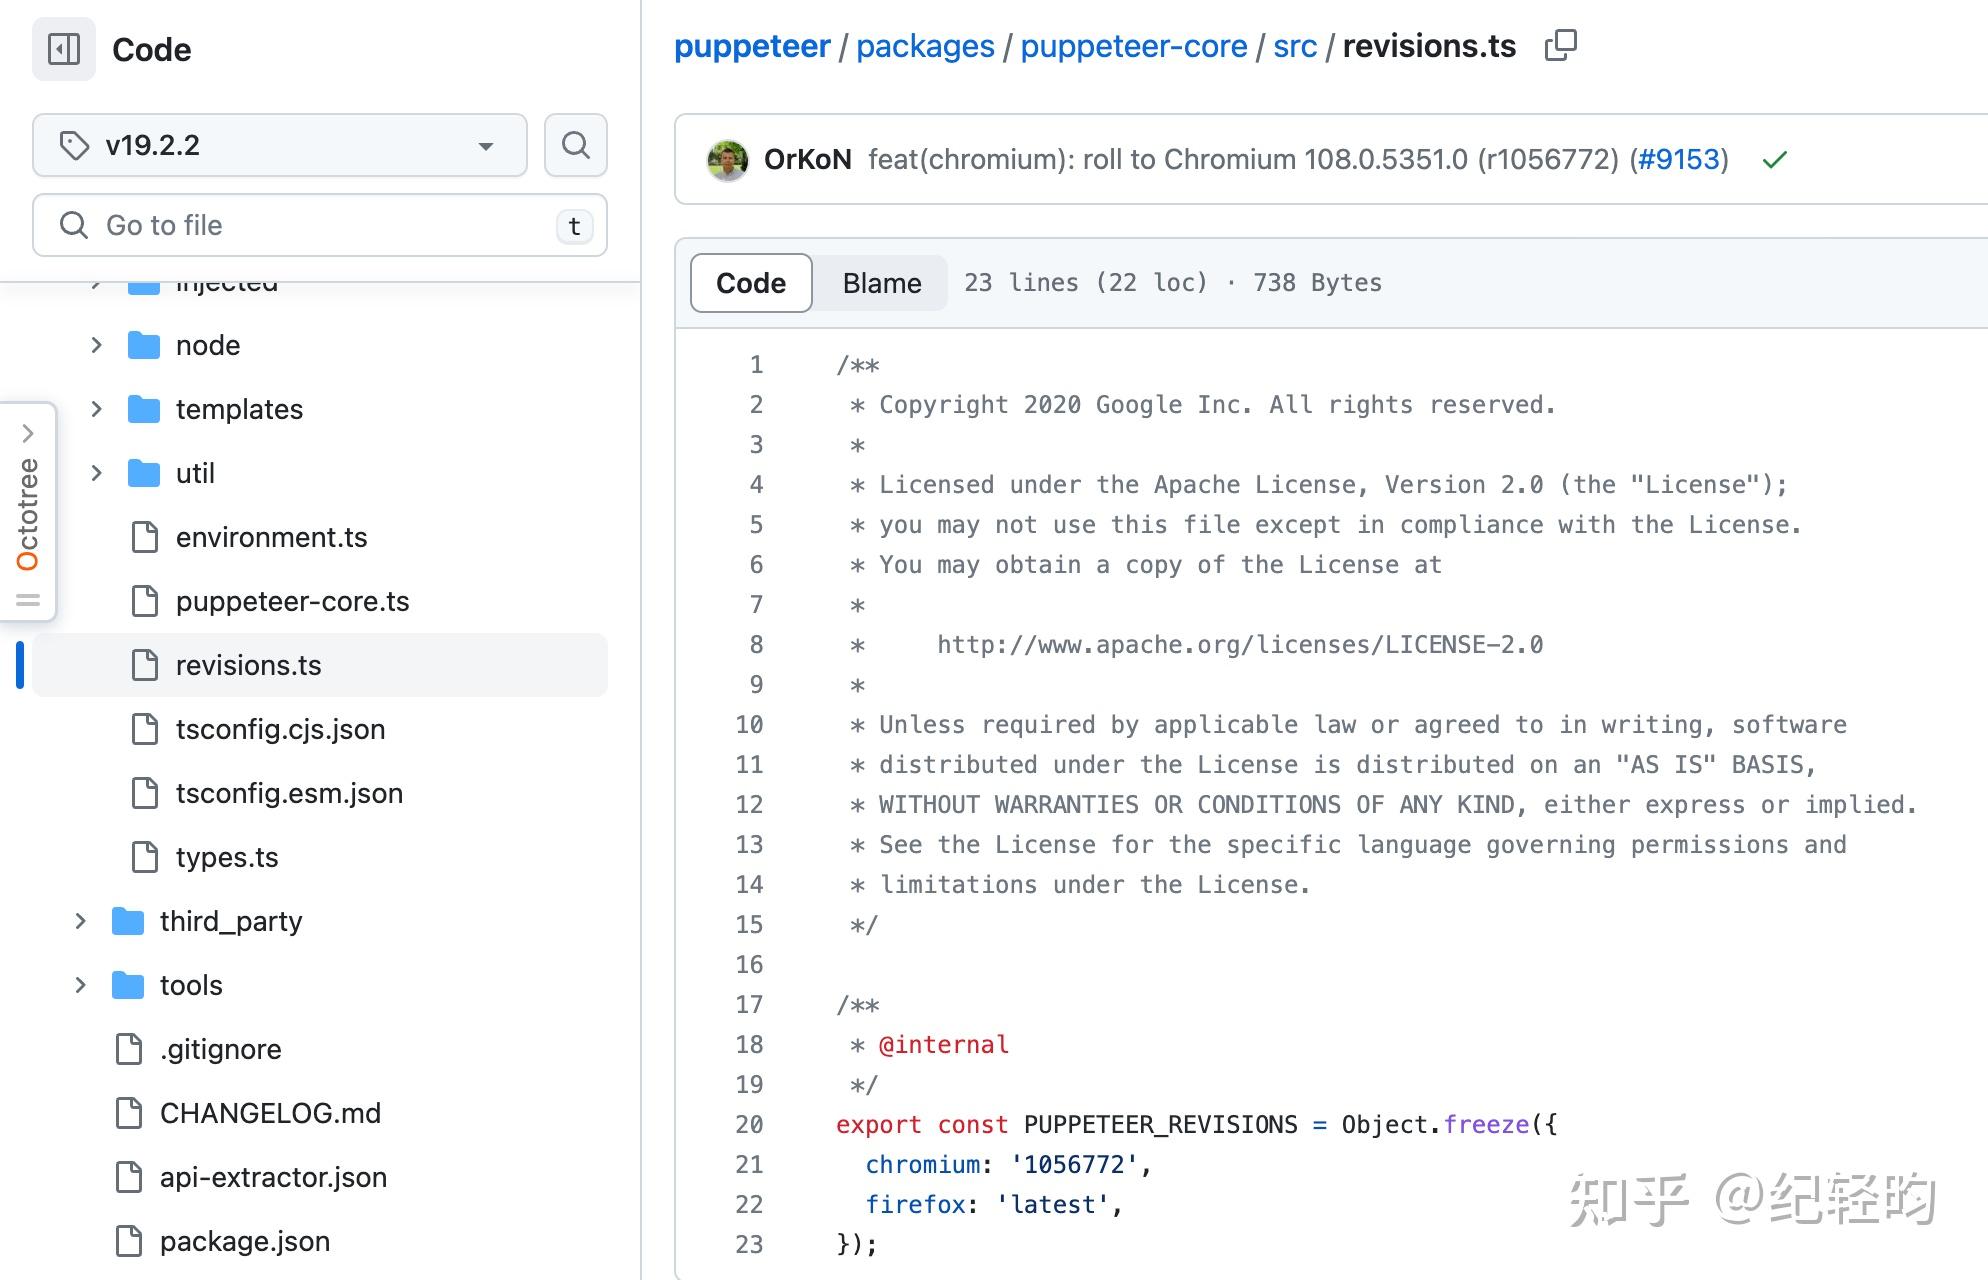Viewport: 1988px width, 1280px height.
Task: Open the Octotree side tab
Action: pyautogui.click(x=28, y=512)
